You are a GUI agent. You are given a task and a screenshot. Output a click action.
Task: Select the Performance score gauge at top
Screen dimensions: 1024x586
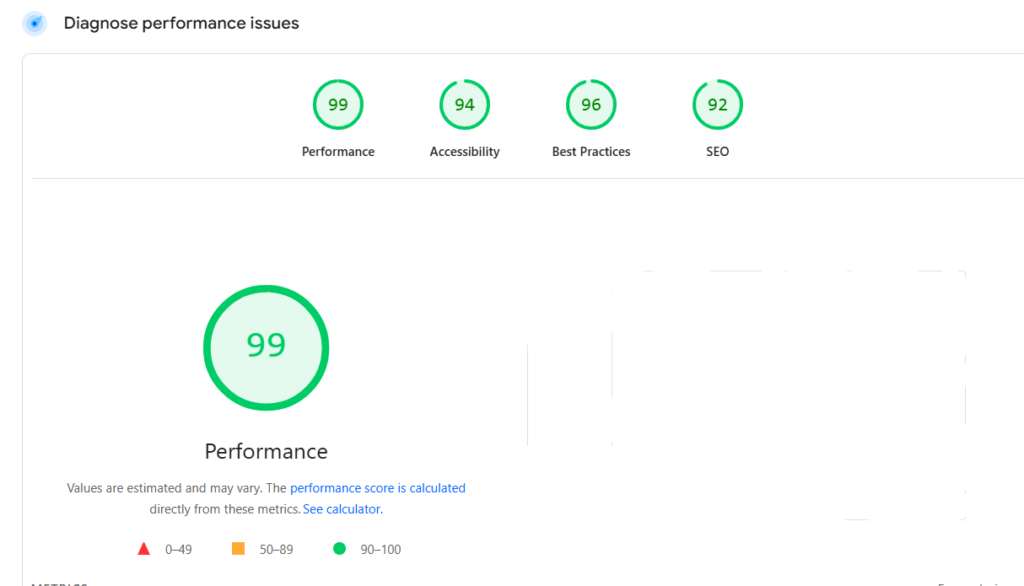338,104
